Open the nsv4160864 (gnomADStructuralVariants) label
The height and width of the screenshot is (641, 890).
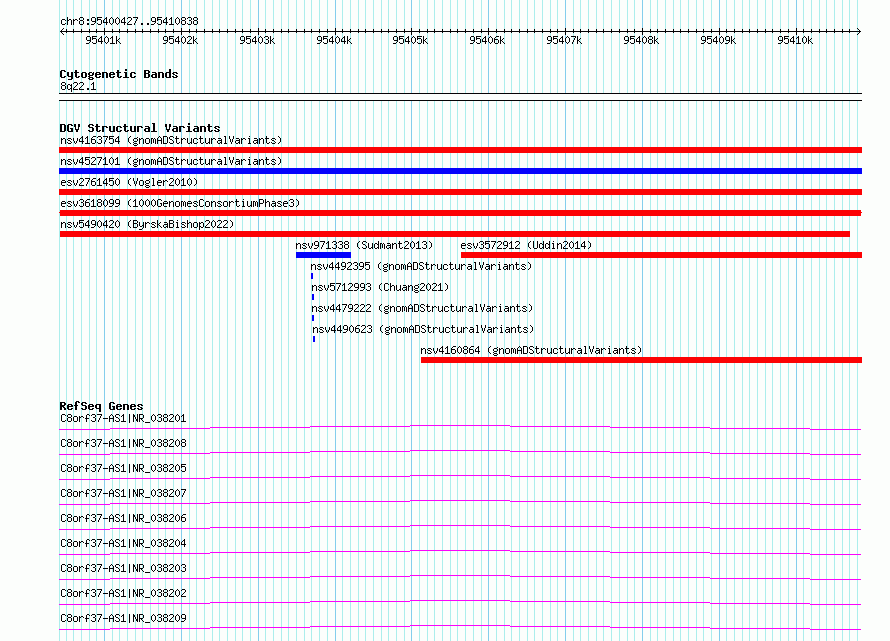531,350
